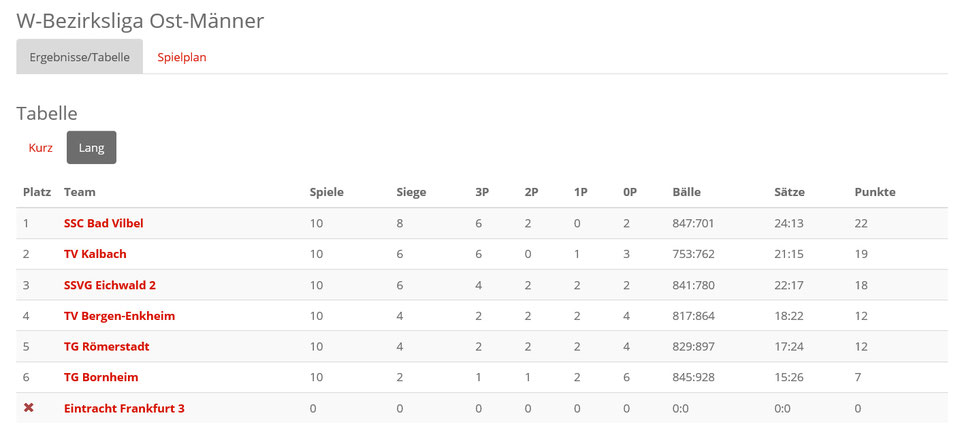This screenshot has width=960, height=435.
Task: Open the SSC Bad Vilbel team link
Action: pyautogui.click(x=103, y=223)
